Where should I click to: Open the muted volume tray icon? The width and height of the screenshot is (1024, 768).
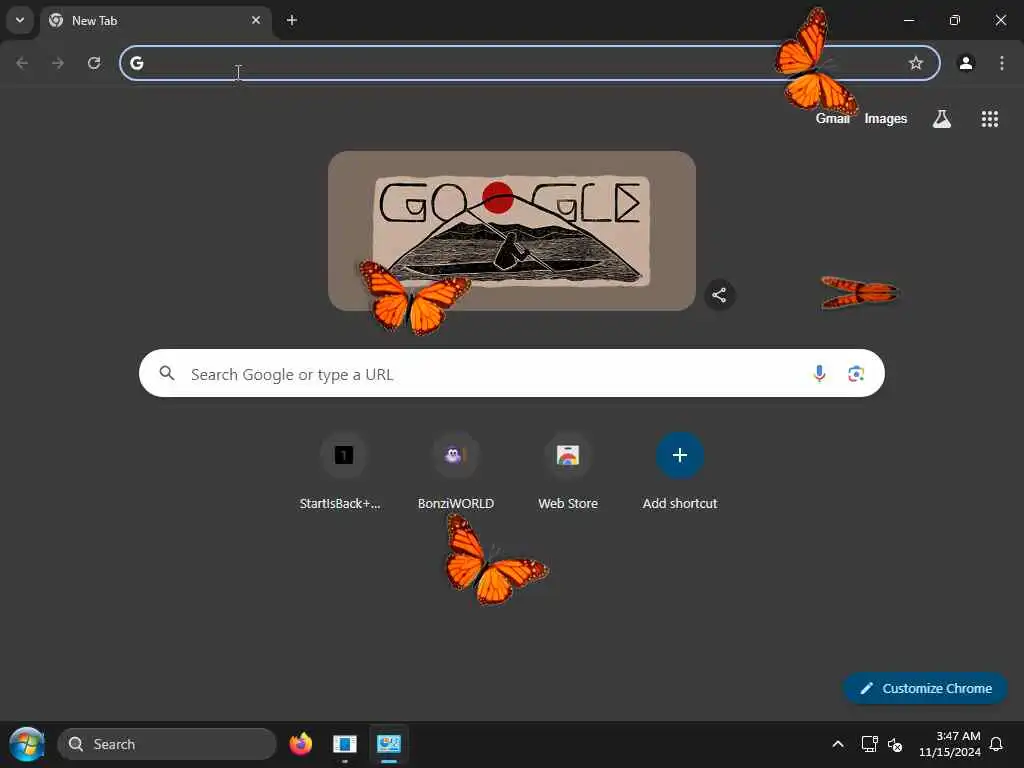(895, 744)
